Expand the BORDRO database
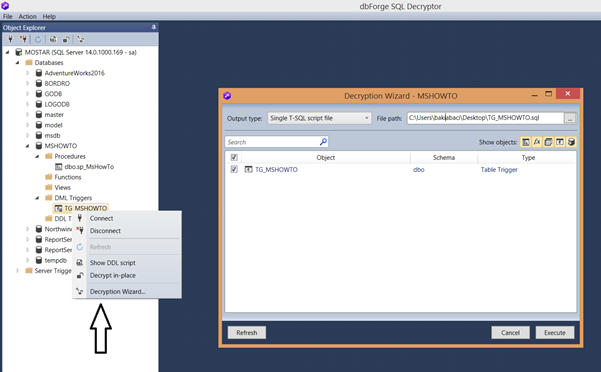The height and width of the screenshot is (372, 601). coord(28,83)
